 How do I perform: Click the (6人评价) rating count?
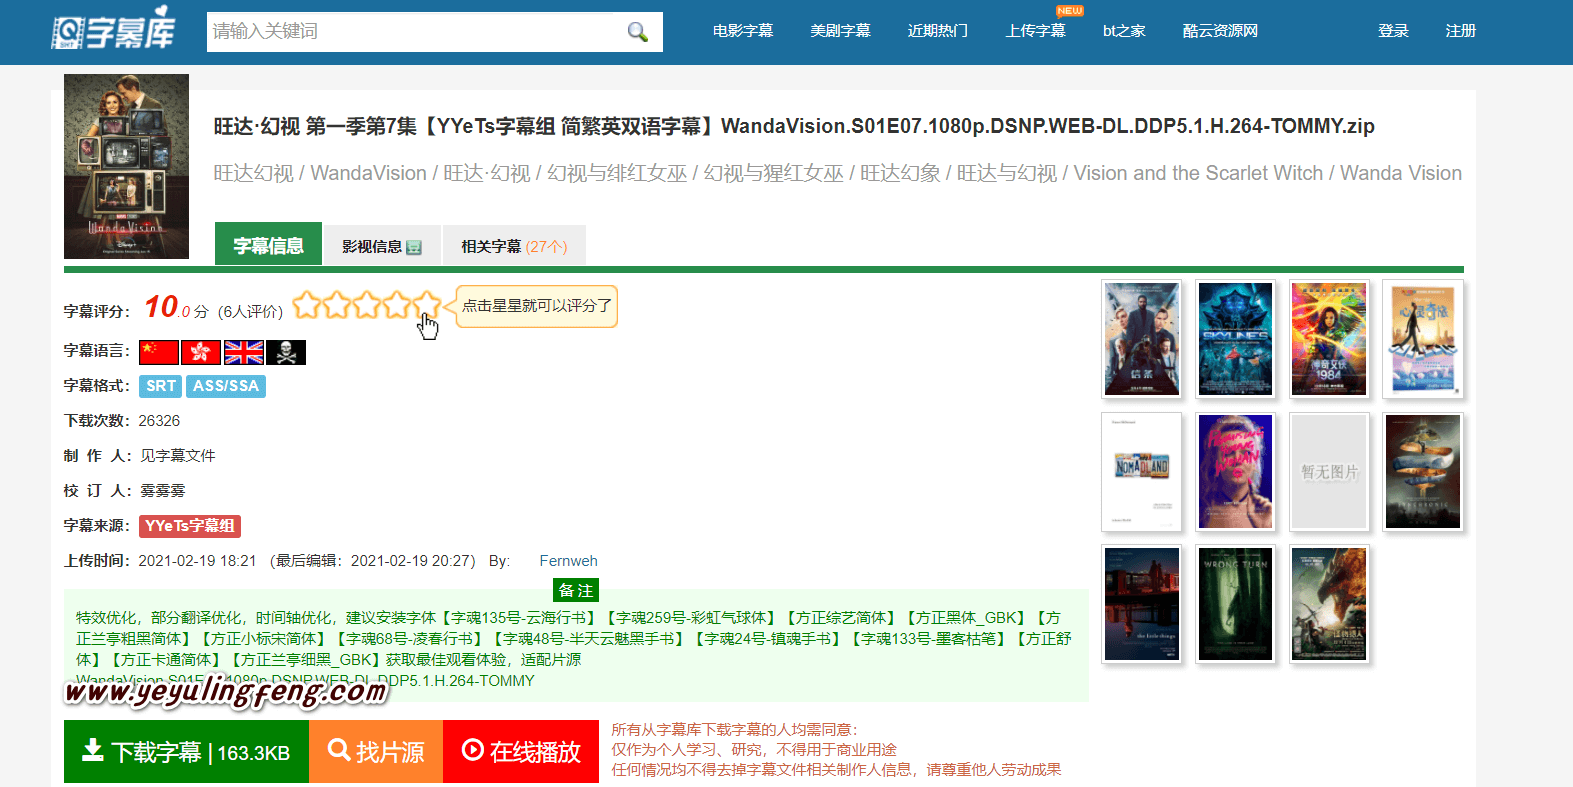[250, 312]
